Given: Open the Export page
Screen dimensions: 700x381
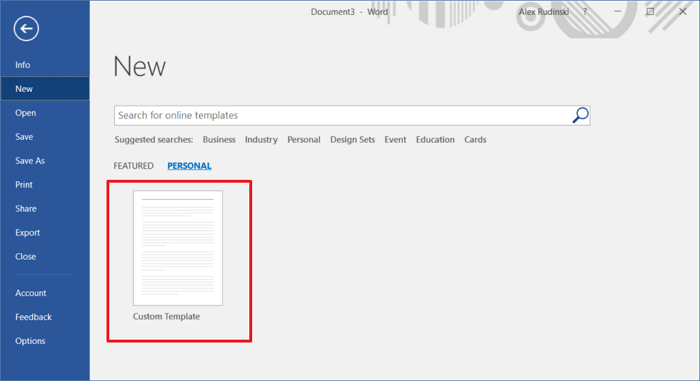Looking at the screenshot, I should click(45, 233).
